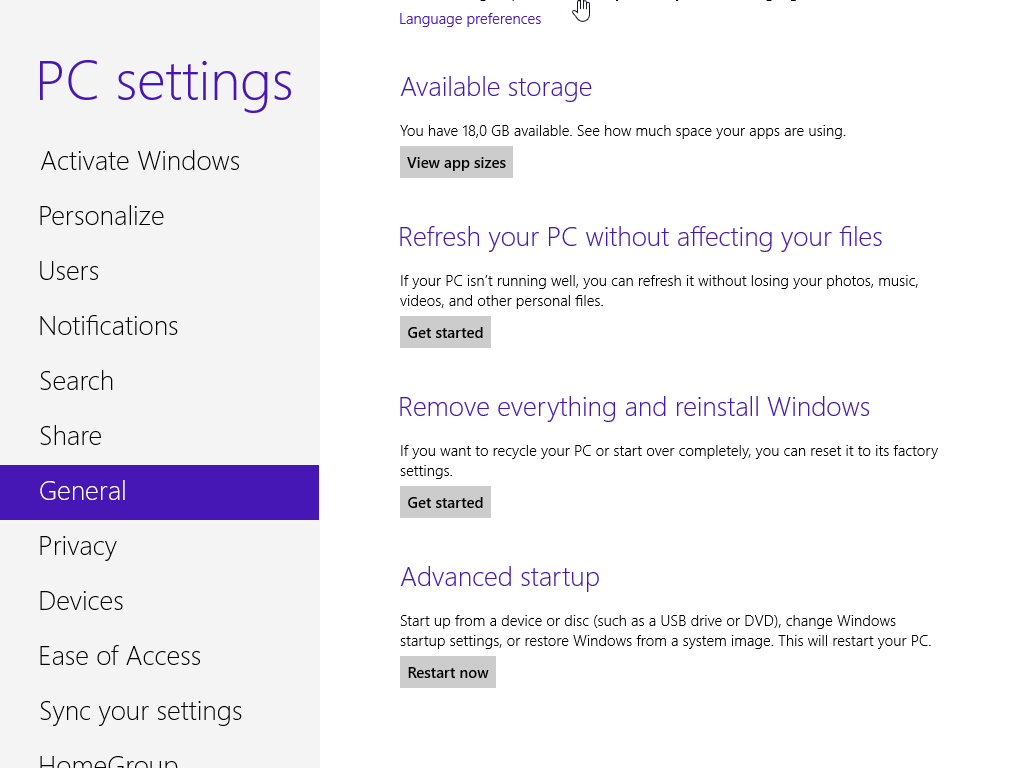Click the Refresh your PC without affecting heading
This screenshot has width=1024, height=768.
coord(640,238)
